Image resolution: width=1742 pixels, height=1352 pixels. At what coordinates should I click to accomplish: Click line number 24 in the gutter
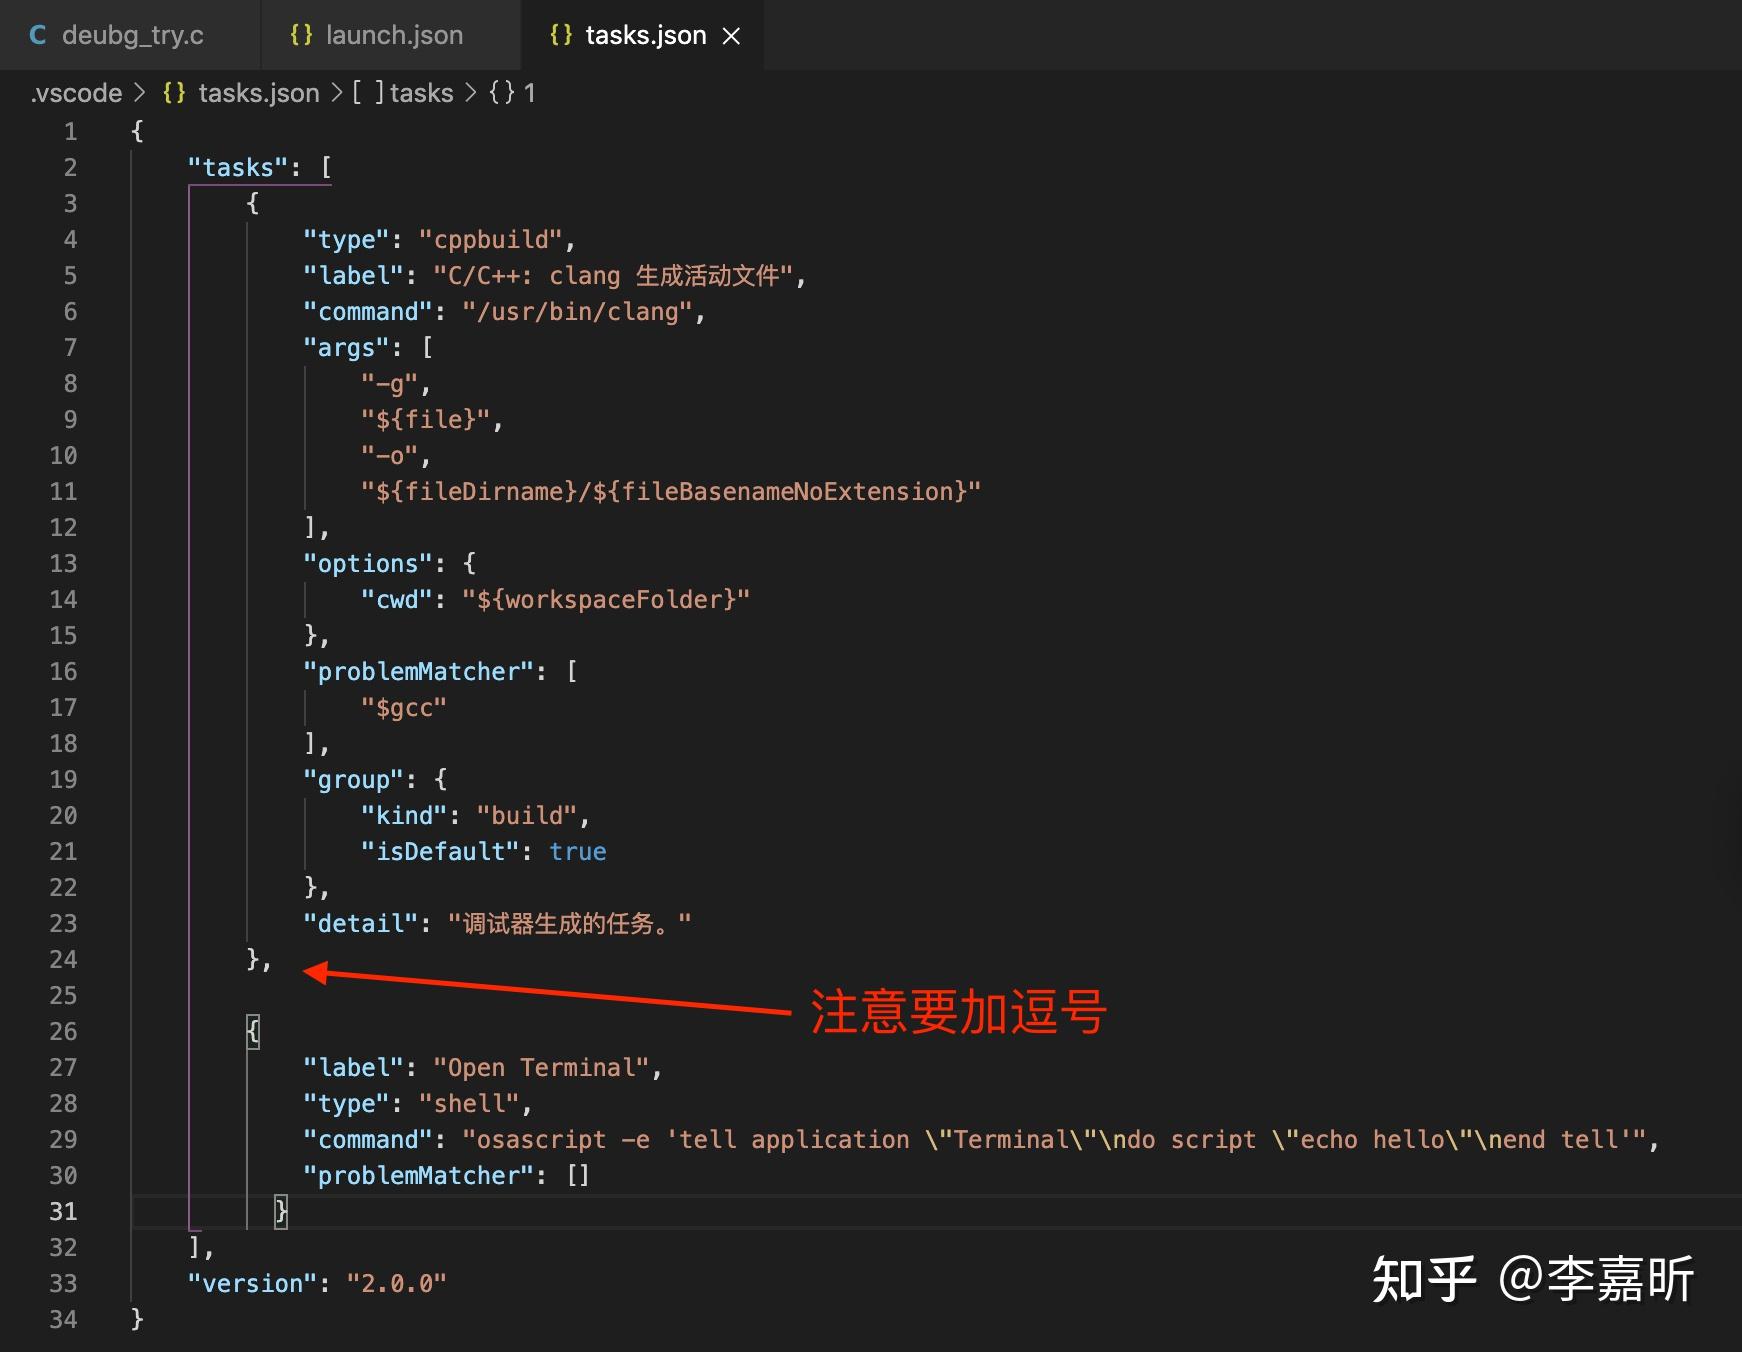click(x=63, y=959)
